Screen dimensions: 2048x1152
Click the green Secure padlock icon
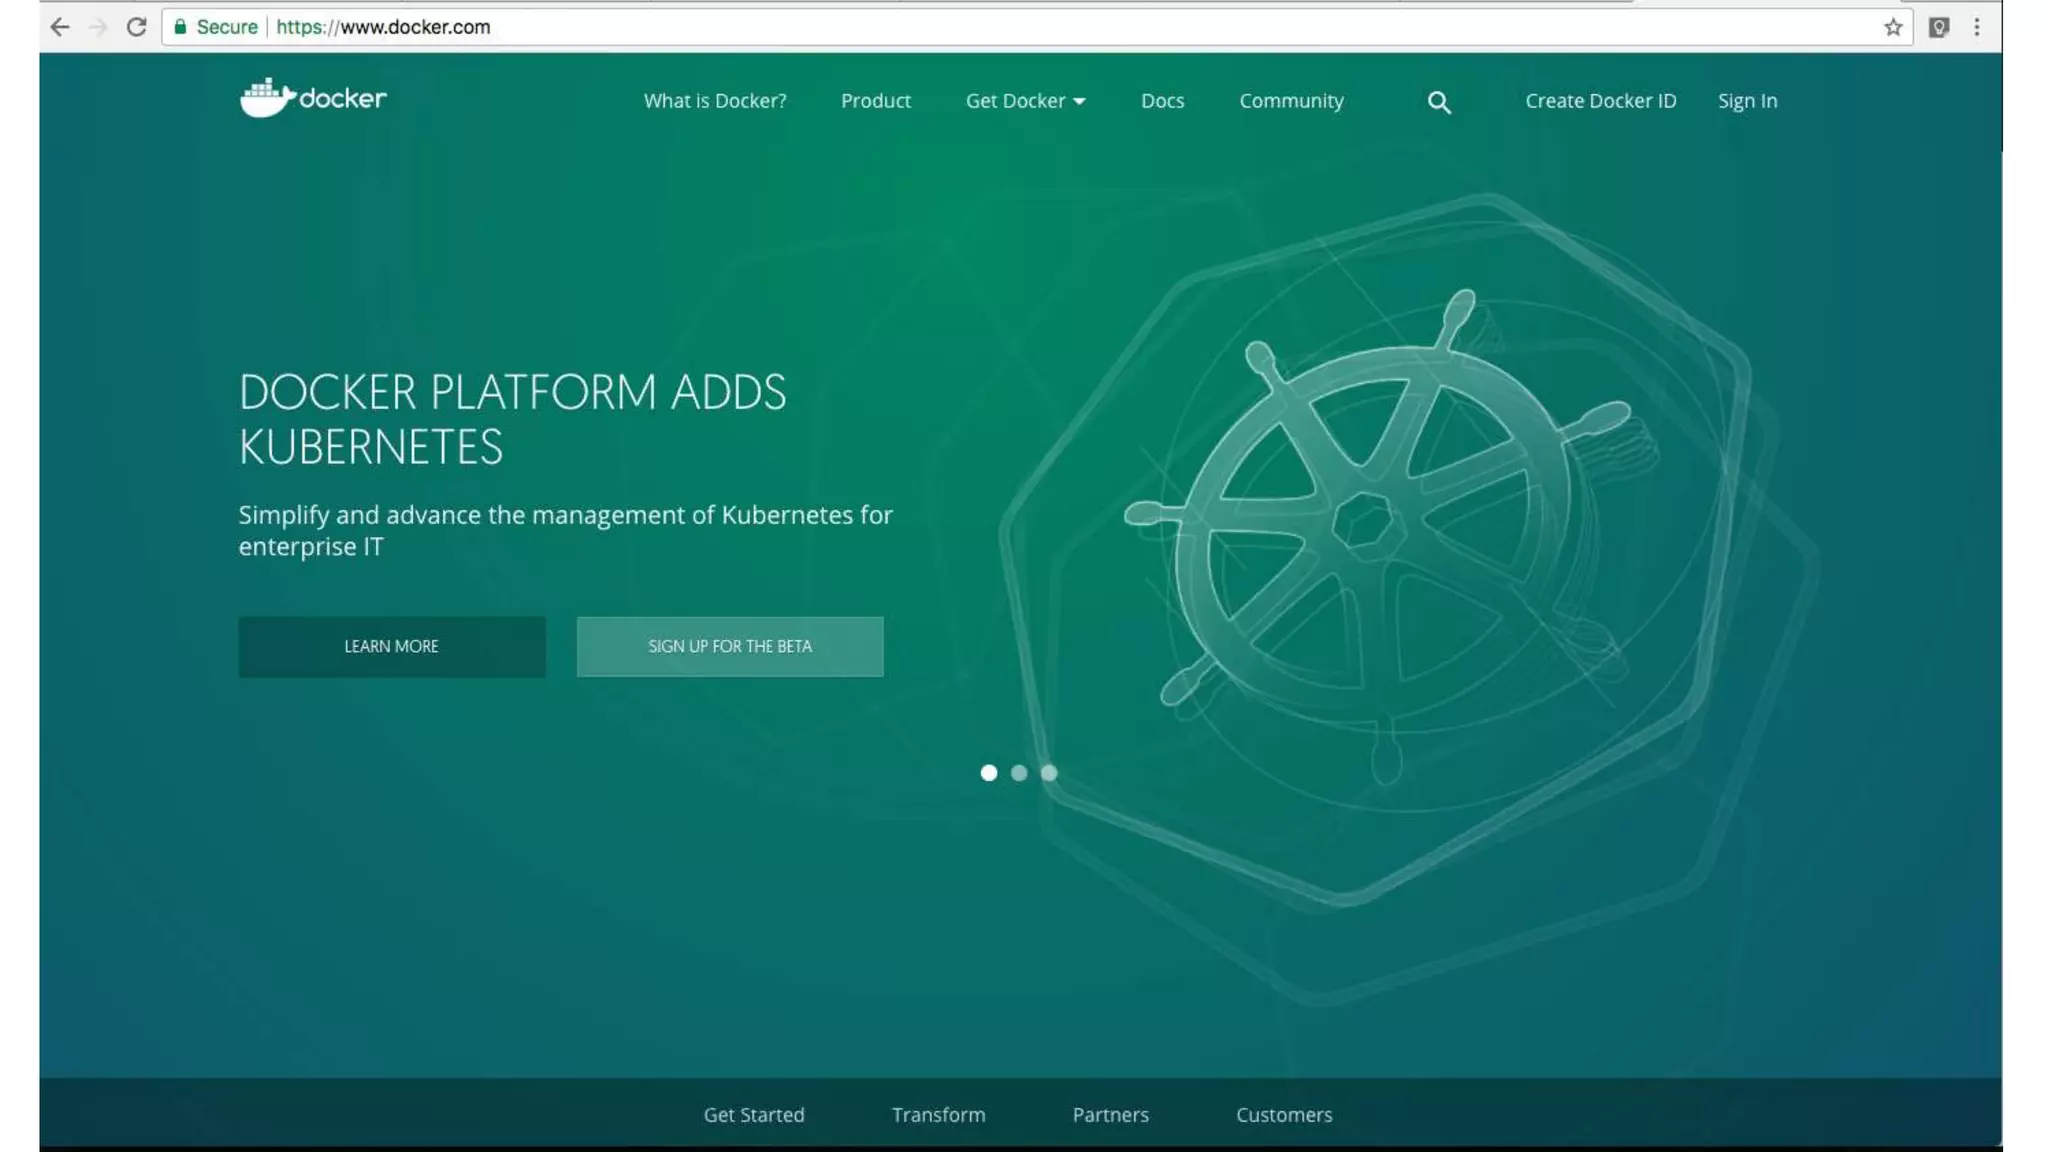[180, 27]
